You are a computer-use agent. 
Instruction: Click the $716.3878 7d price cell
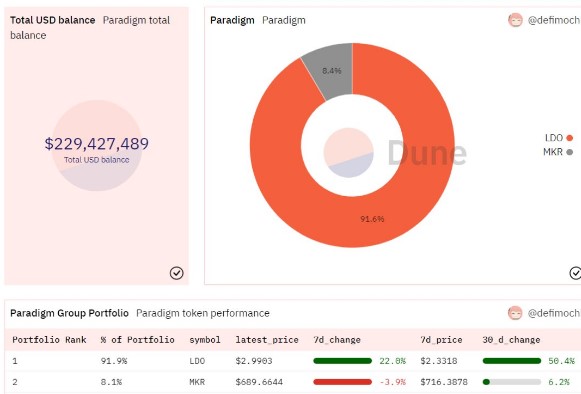coord(444,382)
